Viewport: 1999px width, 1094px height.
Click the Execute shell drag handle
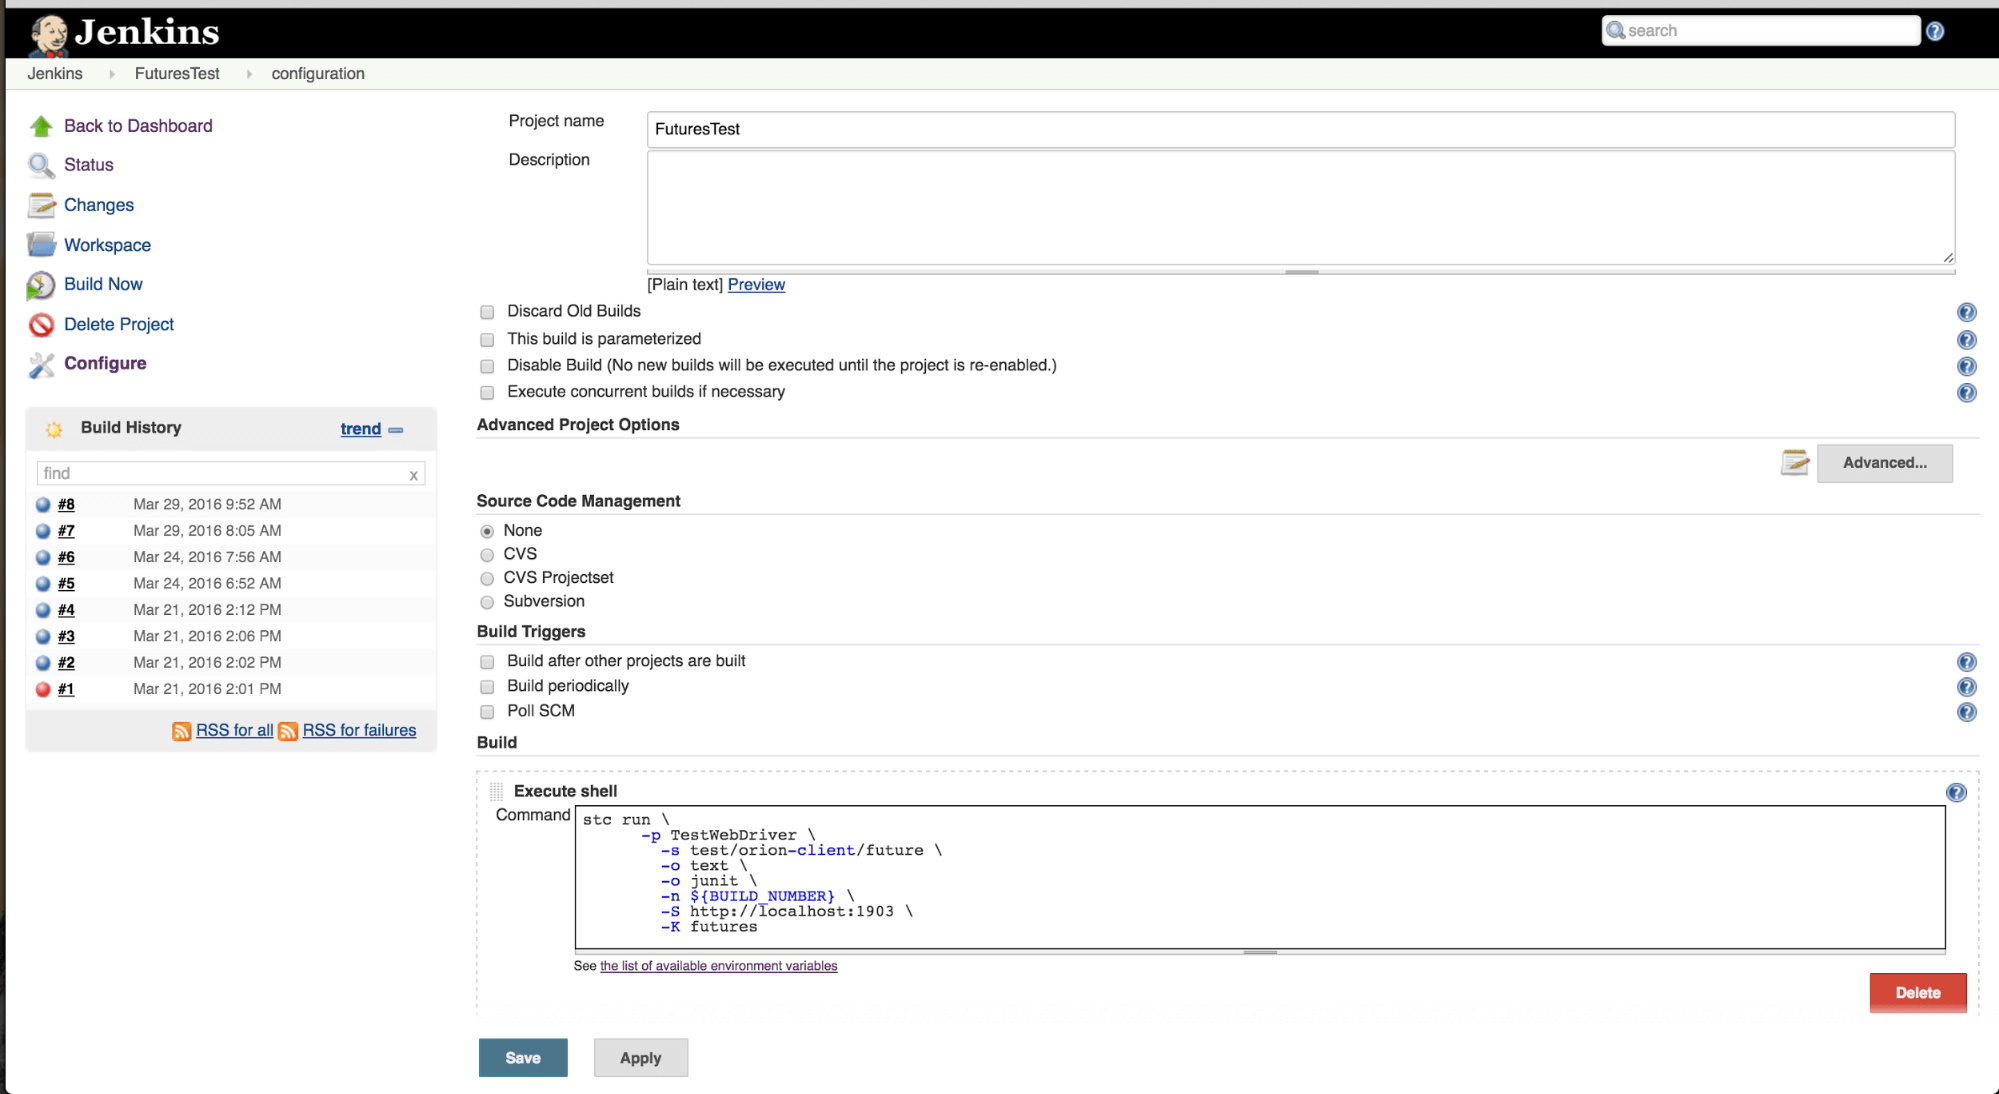click(x=496, y=791)
